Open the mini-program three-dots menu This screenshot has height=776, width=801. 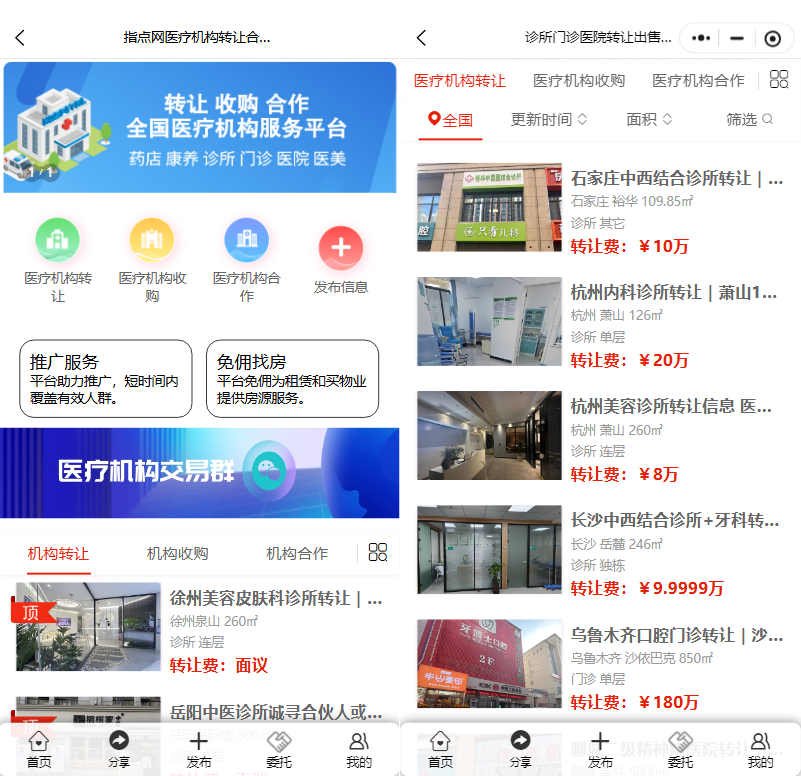click(x=701, y=38)
